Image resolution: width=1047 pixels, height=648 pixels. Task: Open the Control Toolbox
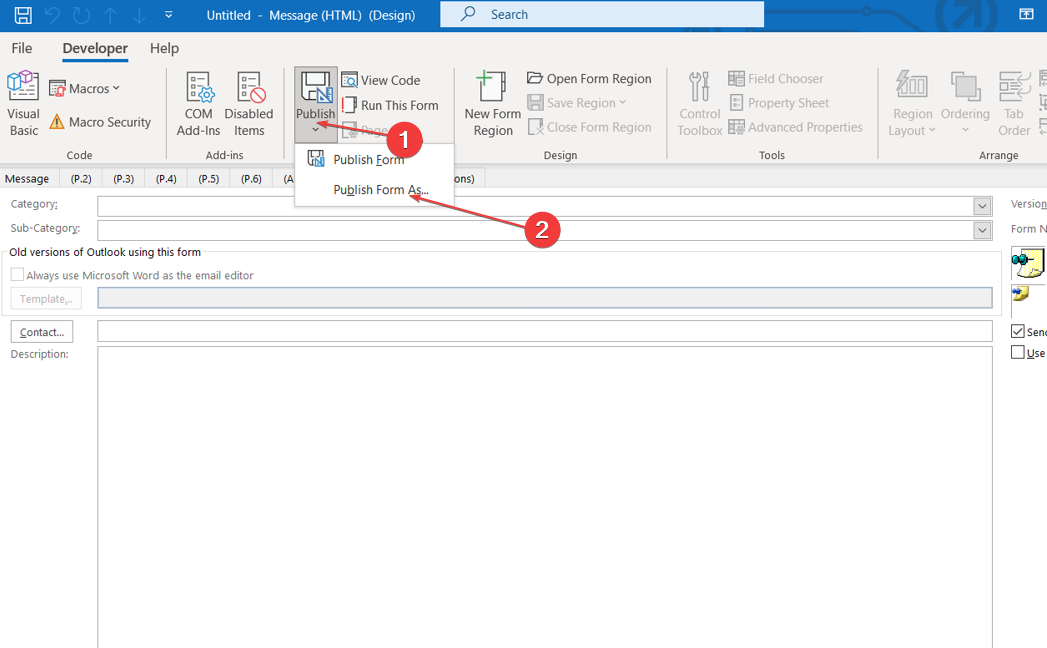(x=699, y=100)
